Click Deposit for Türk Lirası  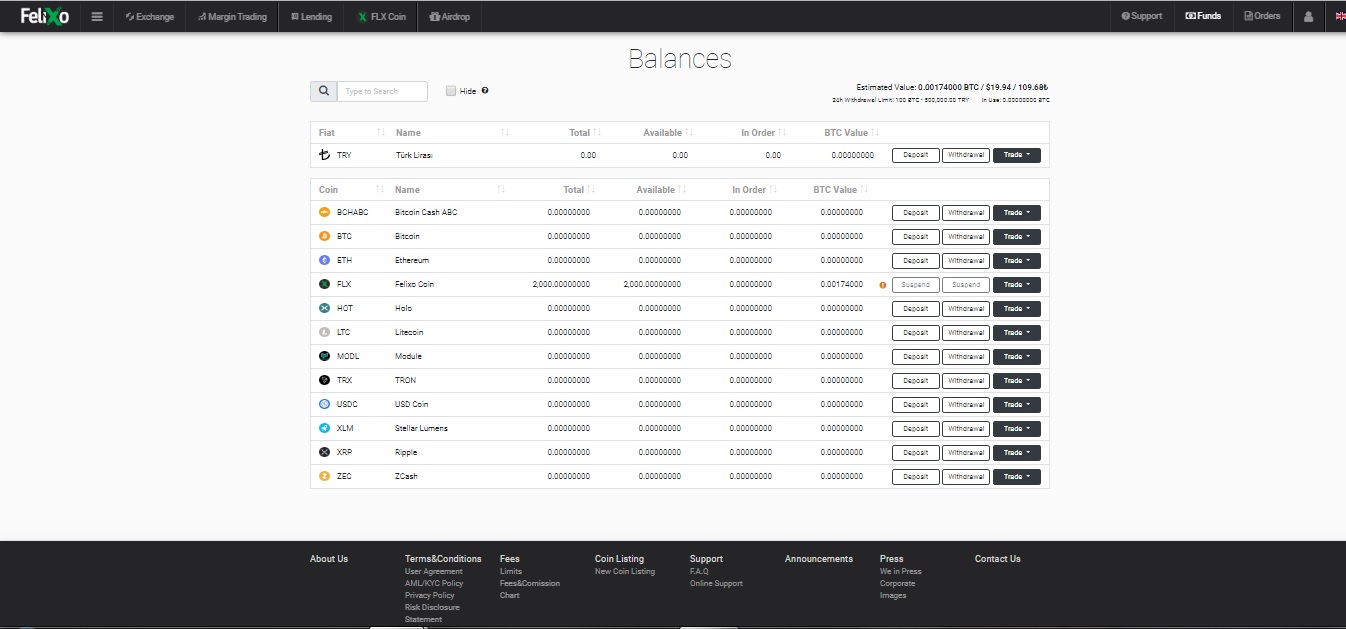916,155
